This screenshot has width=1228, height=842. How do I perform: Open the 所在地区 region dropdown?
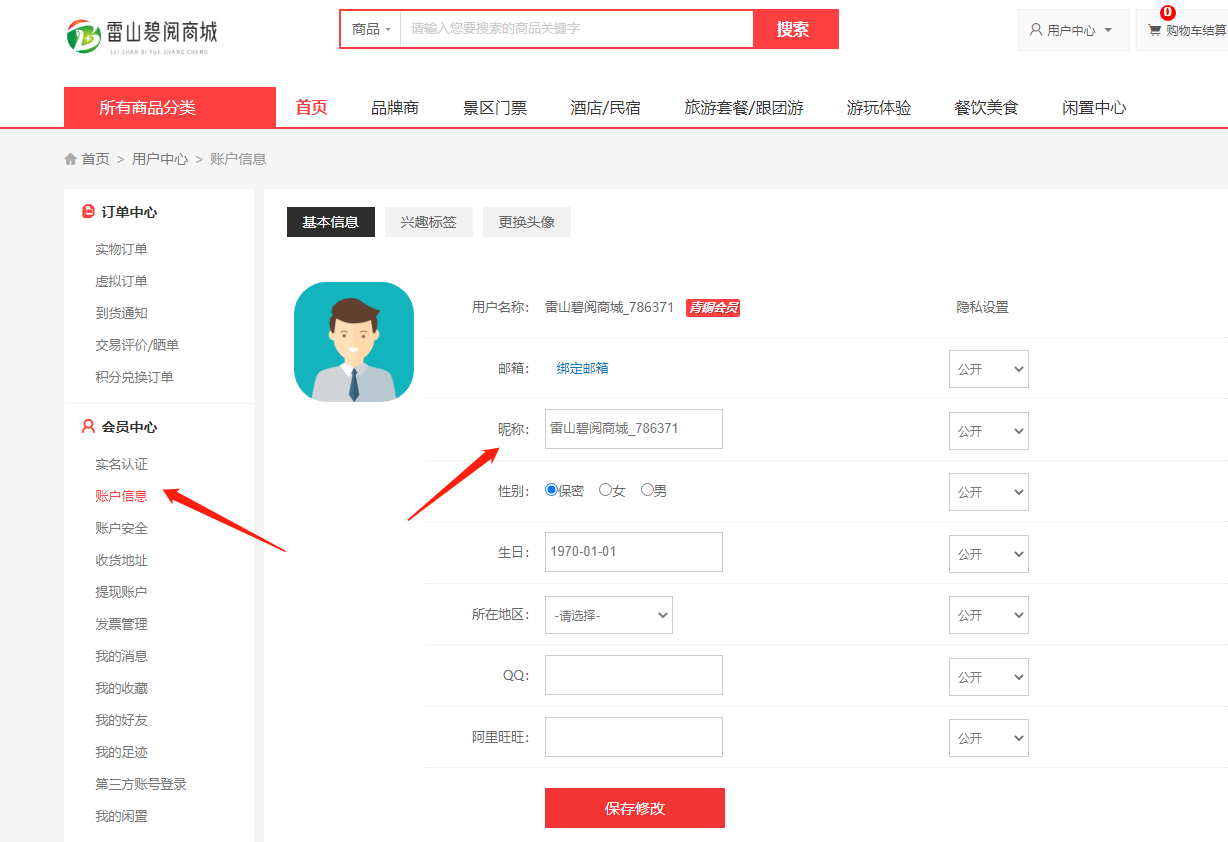click(608, 615)
